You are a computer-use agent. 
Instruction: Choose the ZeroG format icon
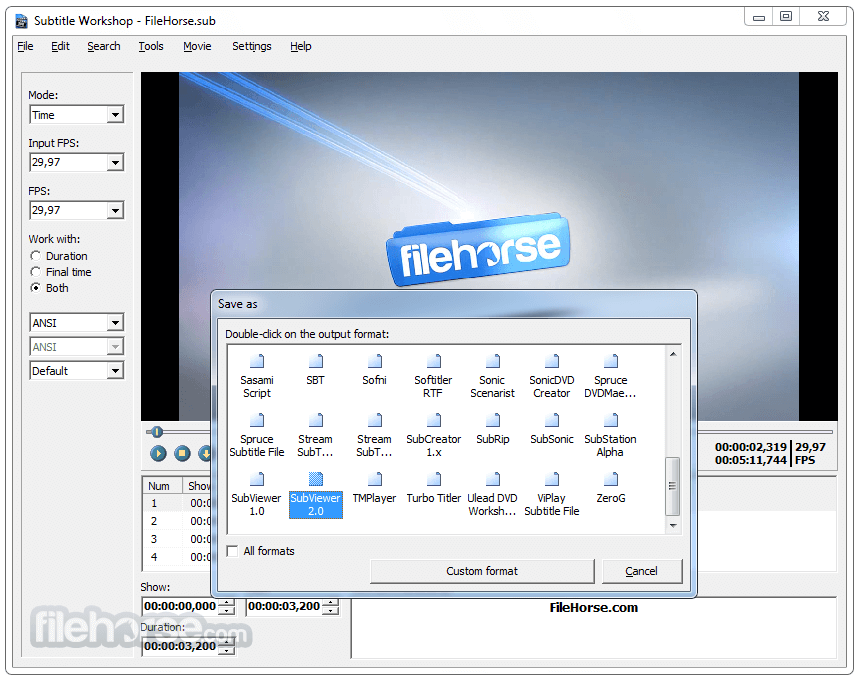coord(611,479)
